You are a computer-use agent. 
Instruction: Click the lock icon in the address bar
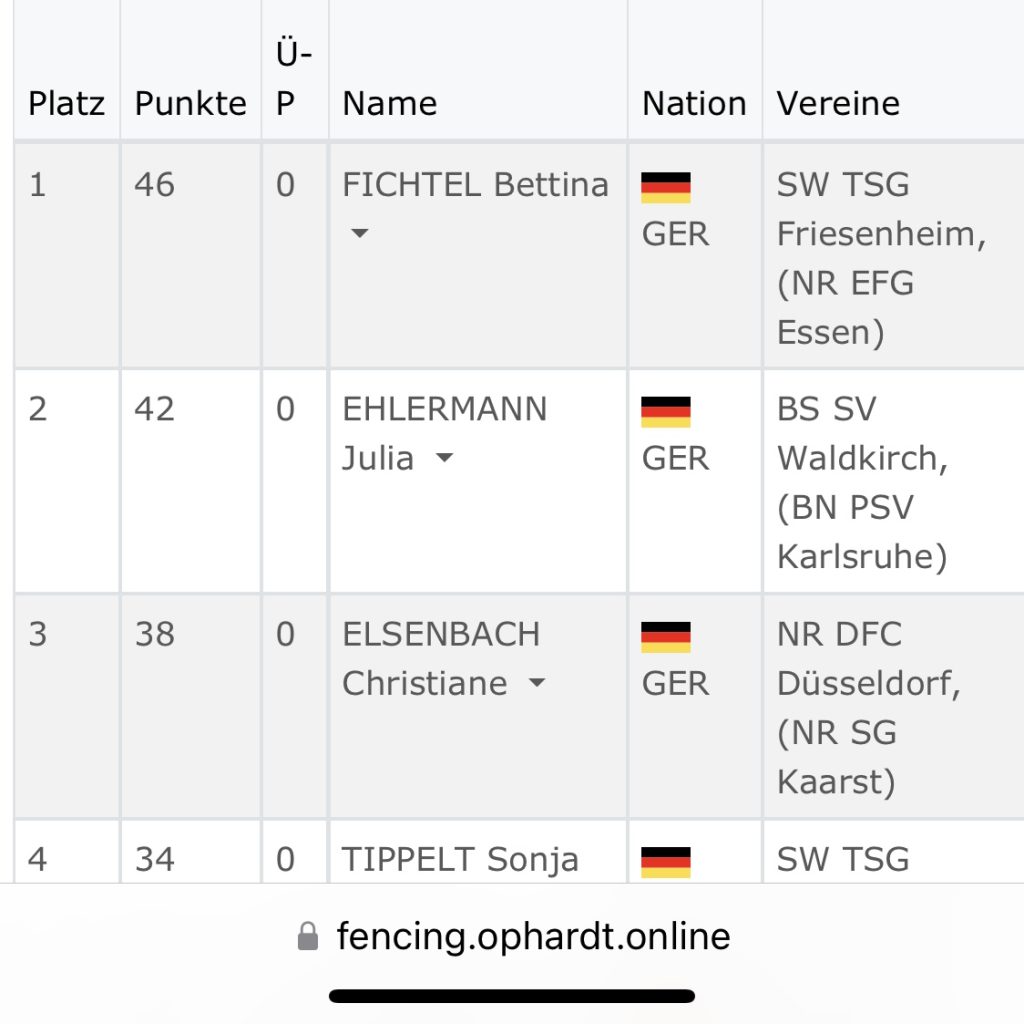point(308,936)
